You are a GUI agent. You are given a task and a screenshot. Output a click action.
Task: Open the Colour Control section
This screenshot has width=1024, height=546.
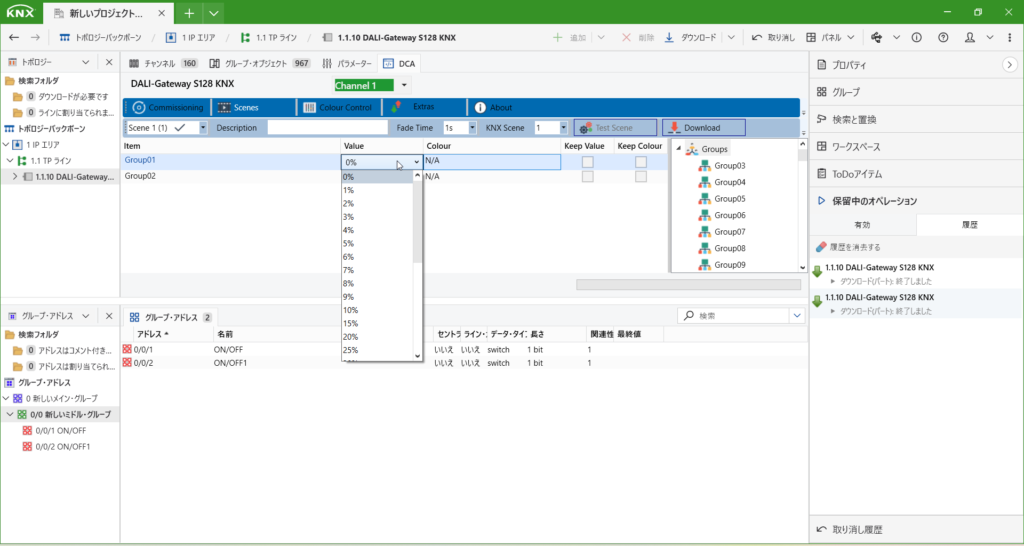click(x=338, y=107)
